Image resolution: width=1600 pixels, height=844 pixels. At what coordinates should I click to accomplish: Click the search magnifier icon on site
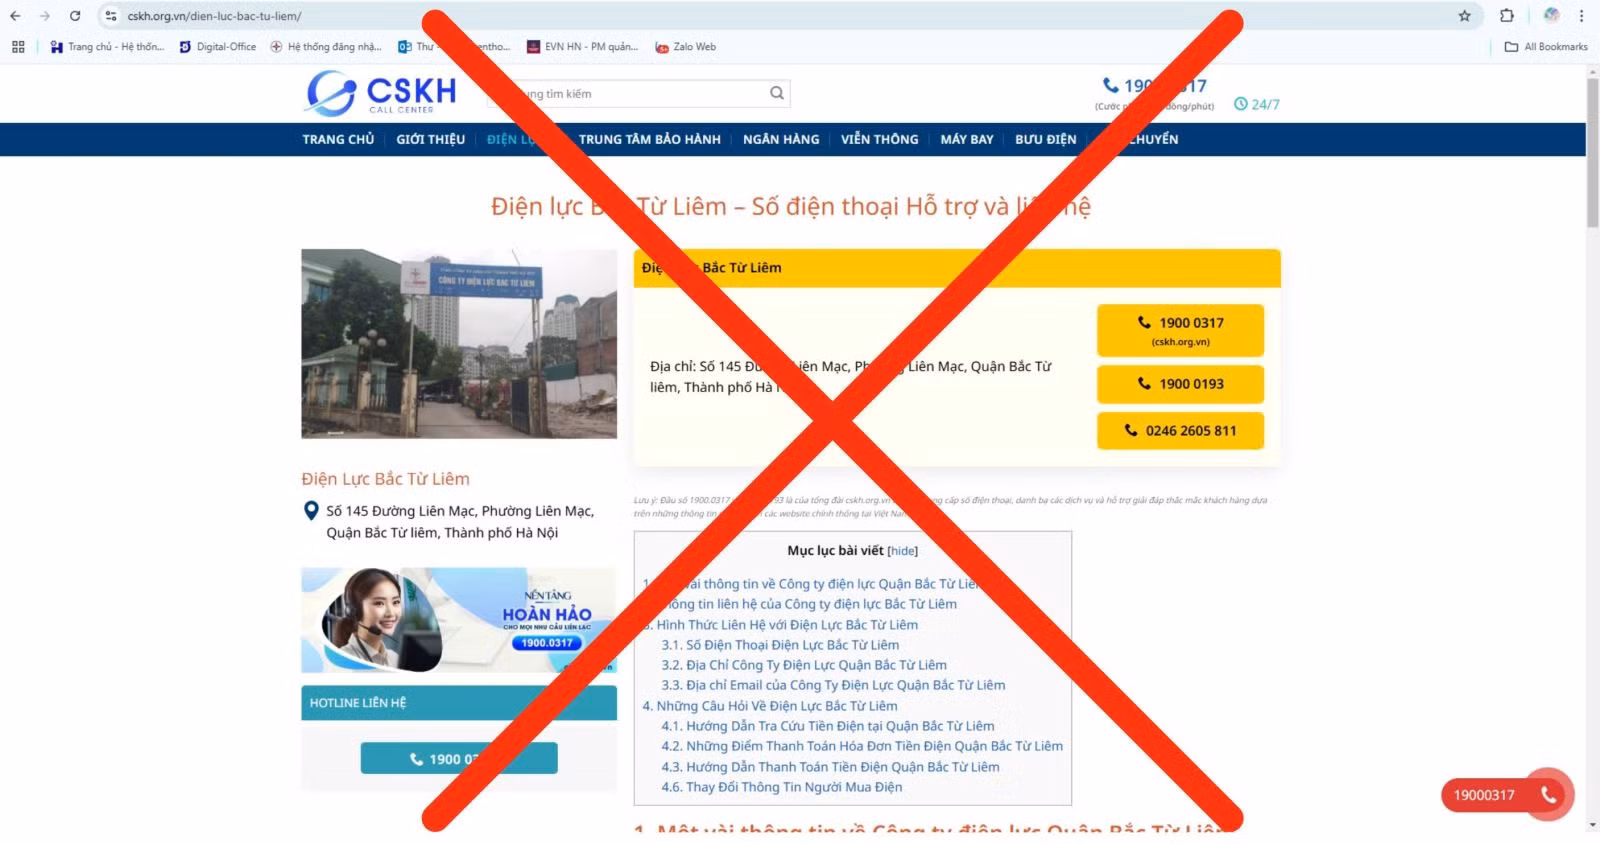[x=776, y=94]
